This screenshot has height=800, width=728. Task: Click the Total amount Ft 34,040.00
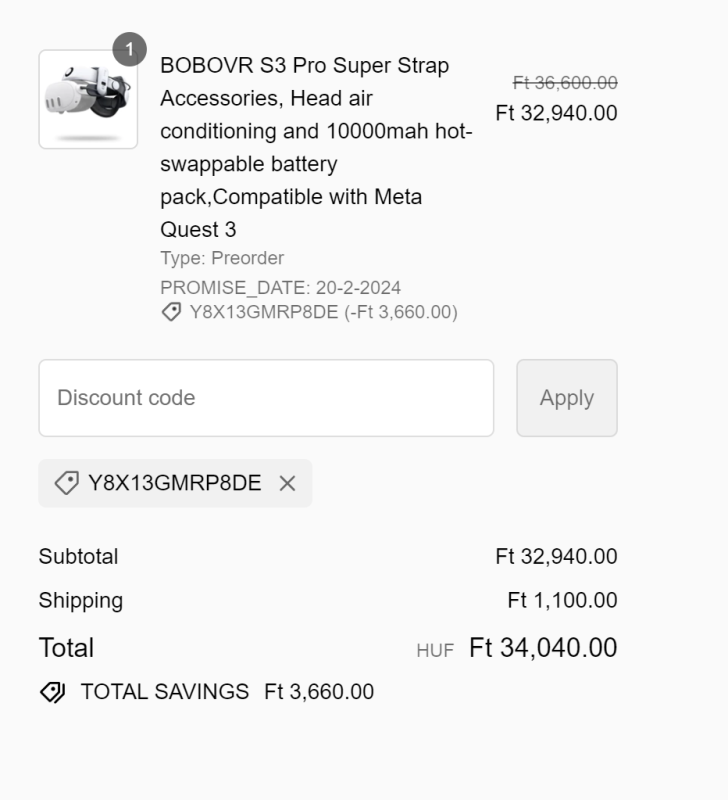(x=543, y=648)
